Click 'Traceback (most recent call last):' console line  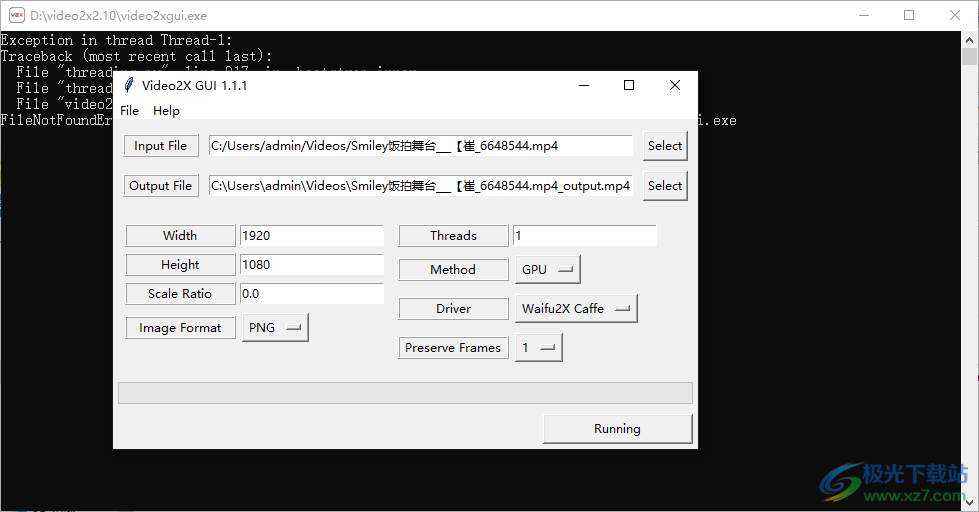point(136,56)
